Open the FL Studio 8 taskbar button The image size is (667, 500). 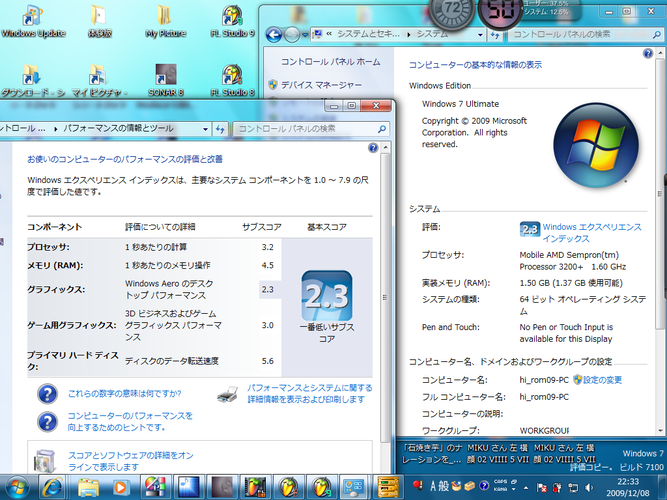click(x=288, y=487)
